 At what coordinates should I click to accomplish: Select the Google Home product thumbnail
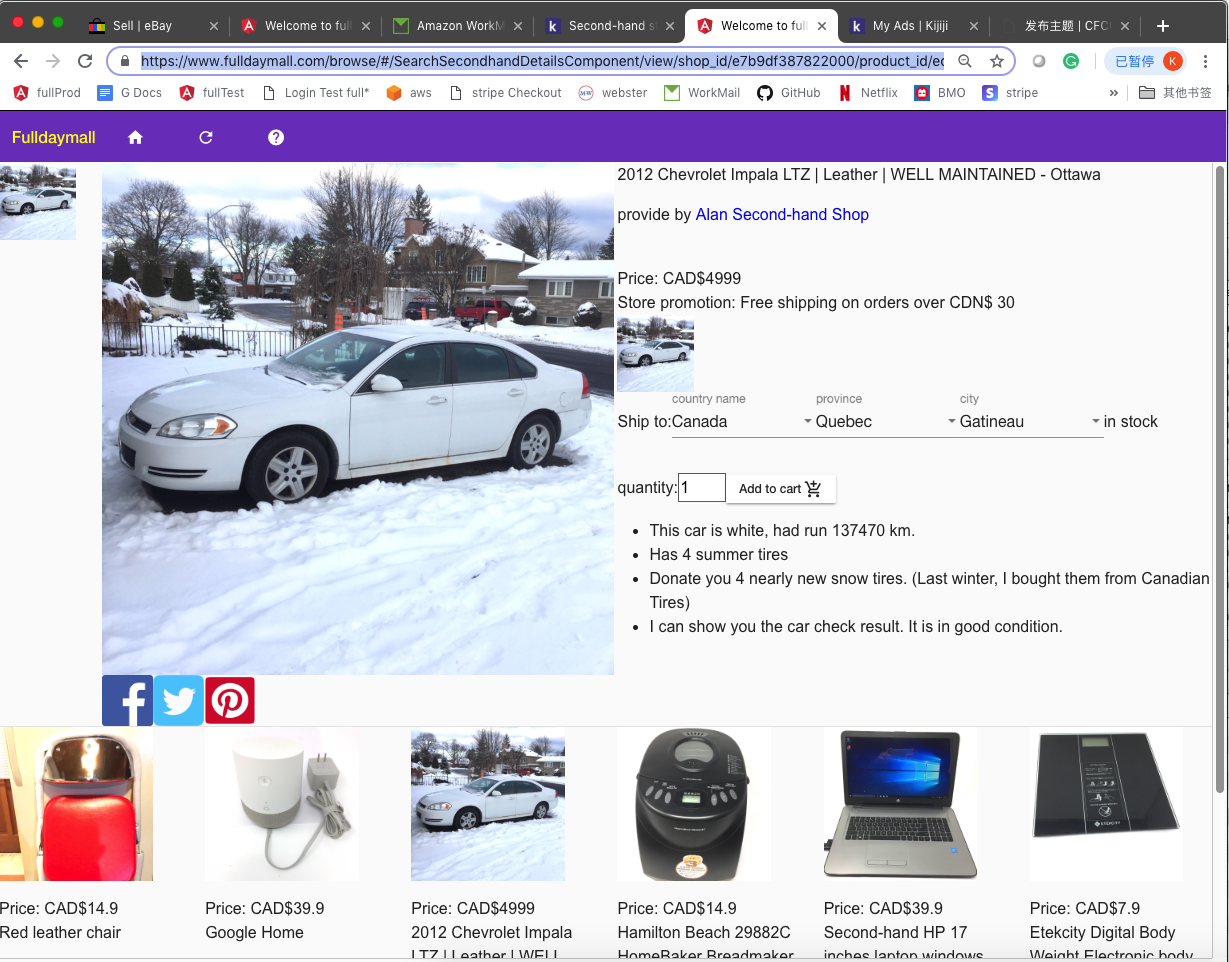tap(282, 804)
